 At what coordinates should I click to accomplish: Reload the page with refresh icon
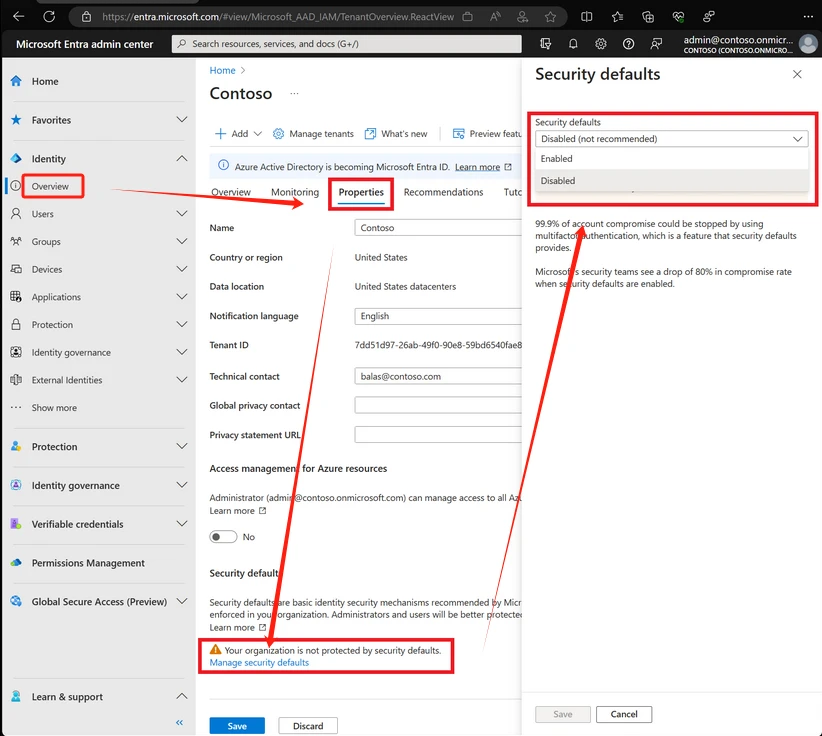(49, 16)
